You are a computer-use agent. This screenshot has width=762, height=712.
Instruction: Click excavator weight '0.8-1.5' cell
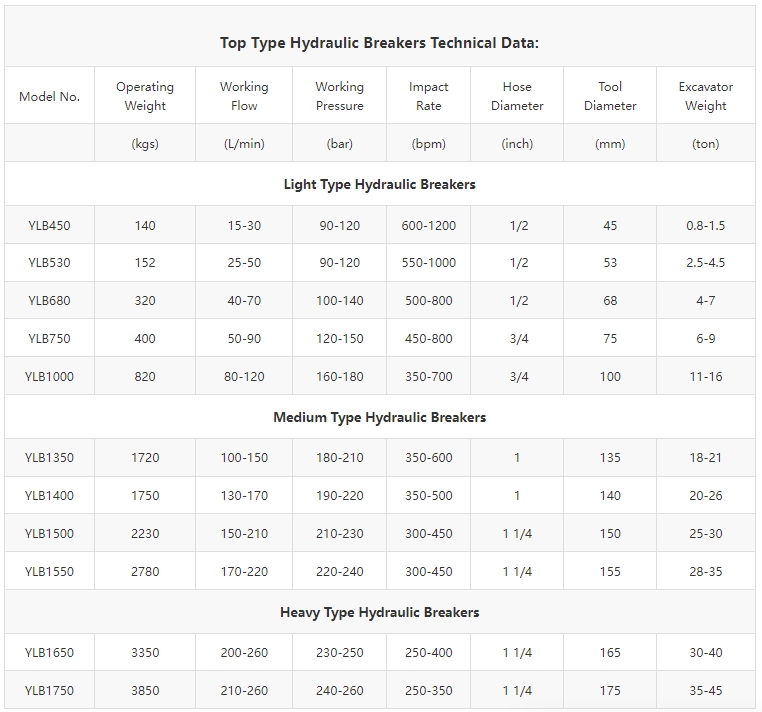pos(706,226)
